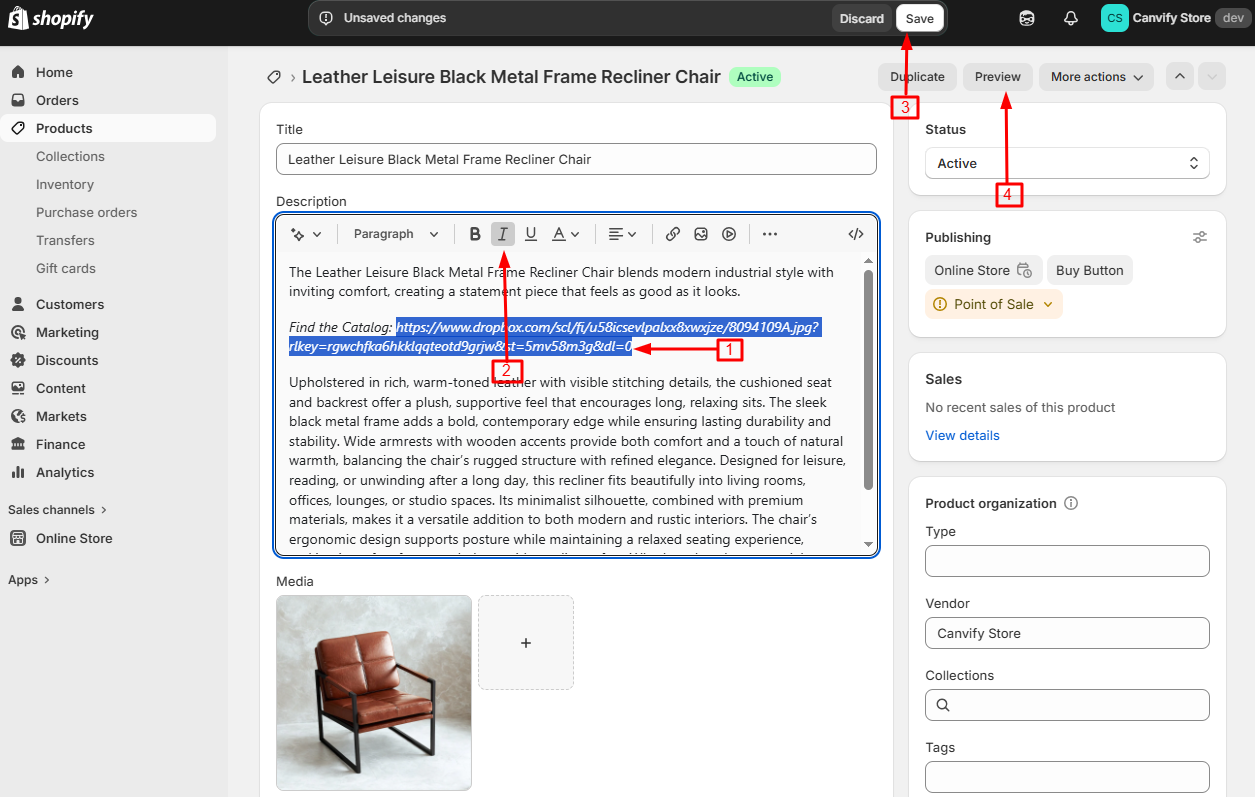This screenshot has height=797, width=1255.
Task: Insert a video using the video icon
Action: 729,233
